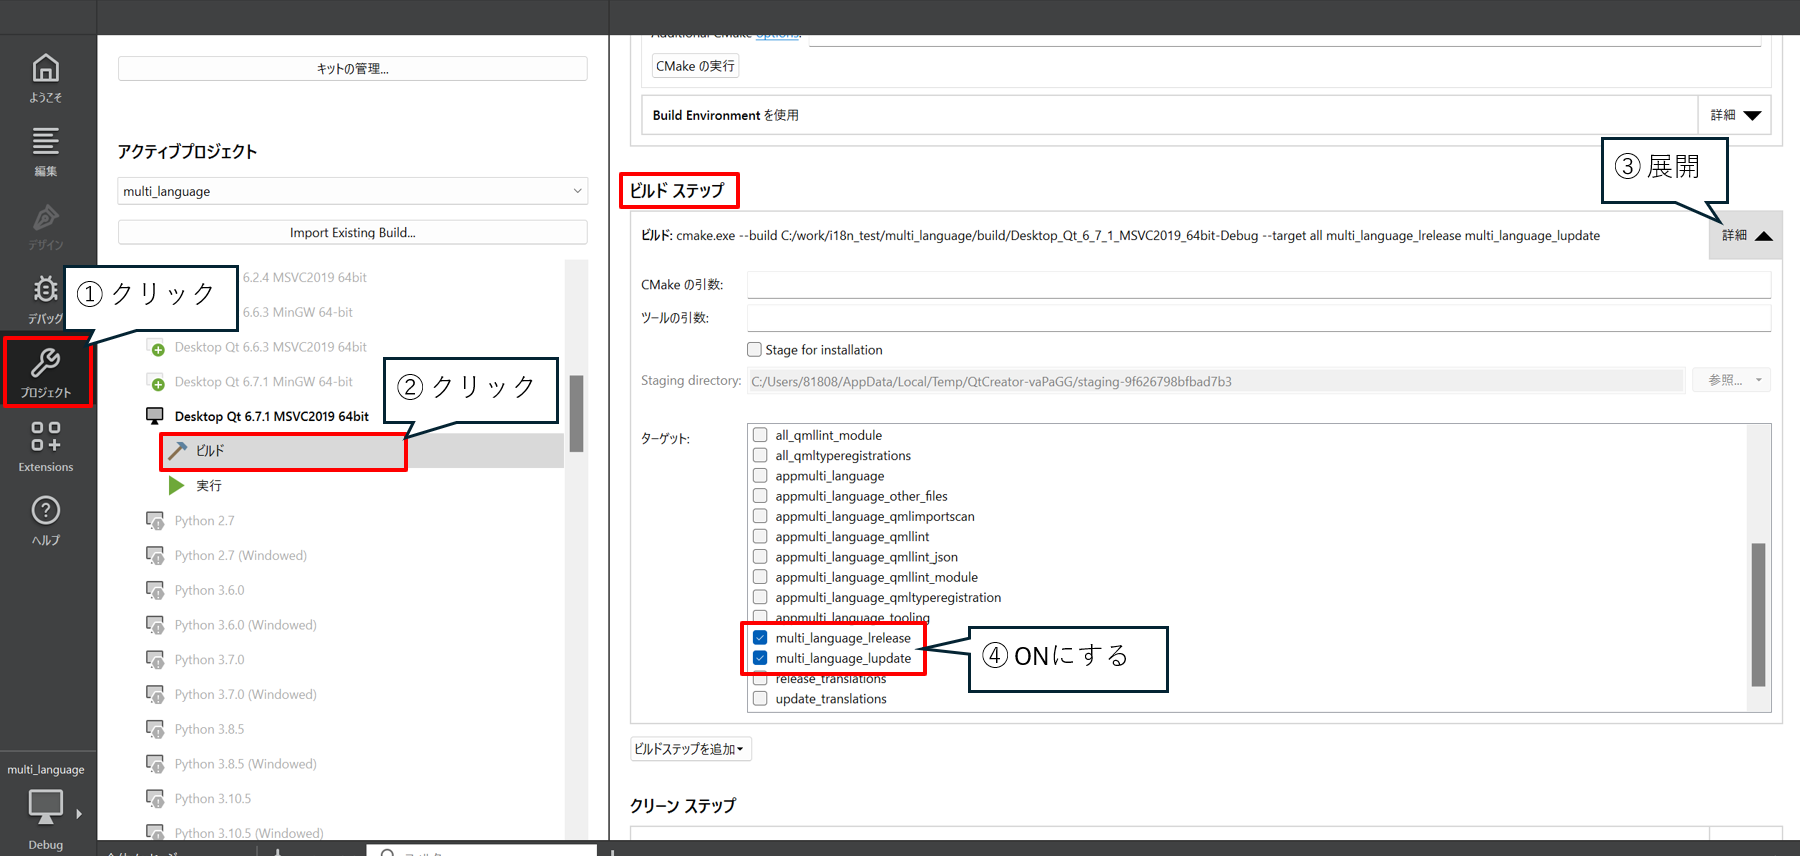Uncheck the multi_language_lrelease target

[x=760, y=638]
